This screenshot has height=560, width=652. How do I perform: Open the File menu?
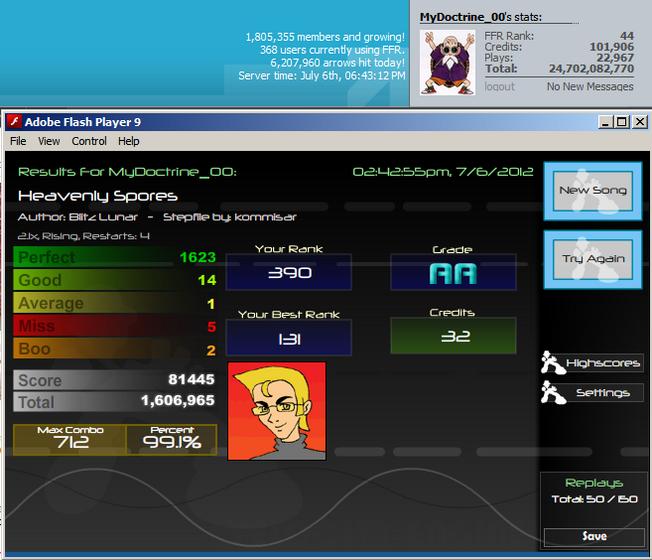coord(18,141)
